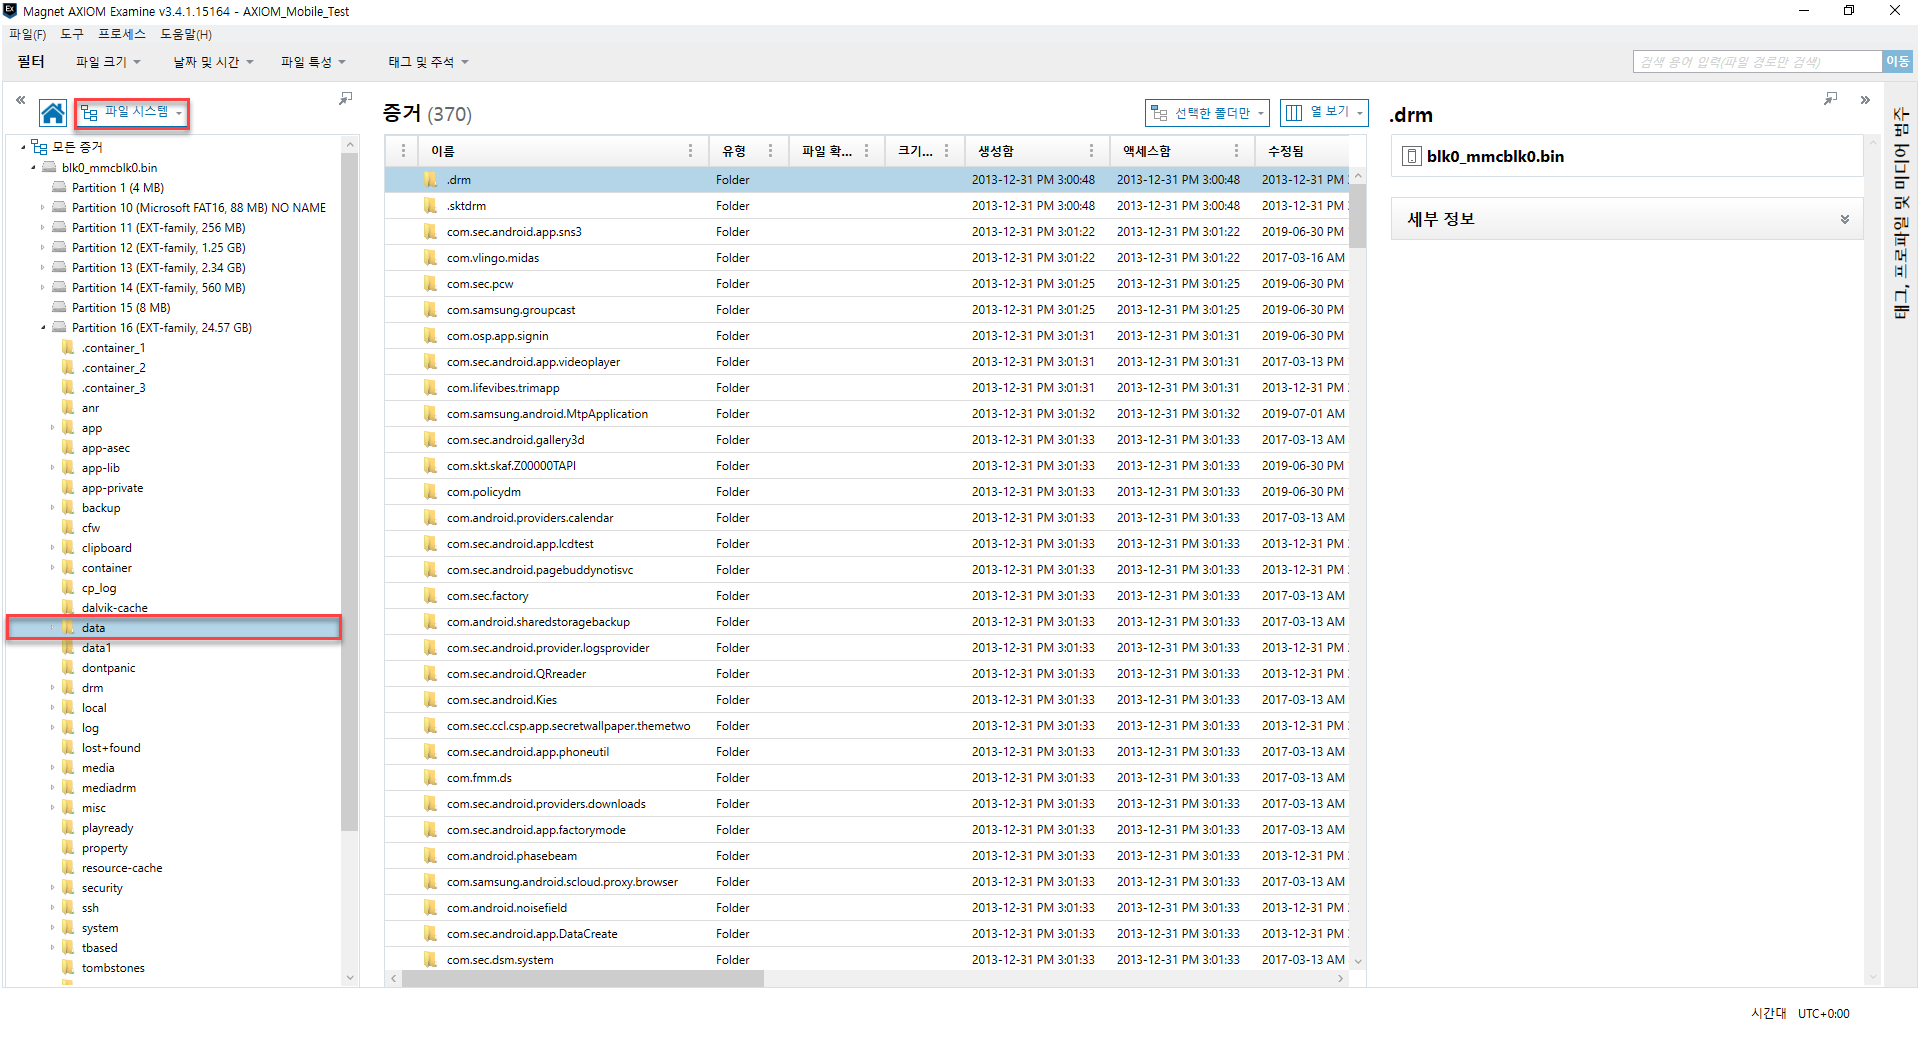Click the 모든 증거 tree icon
Screen dimensions: 1920x1040
[x=39, y=147]
